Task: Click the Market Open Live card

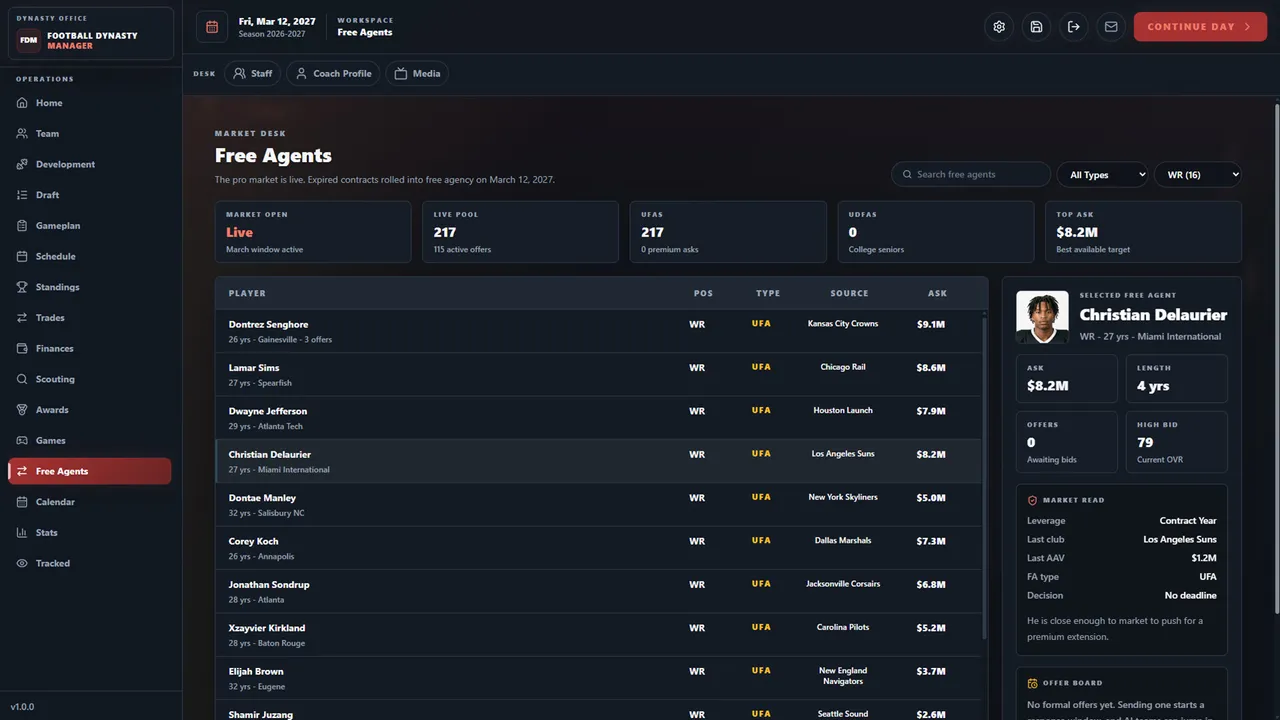Action: [313, 232]
